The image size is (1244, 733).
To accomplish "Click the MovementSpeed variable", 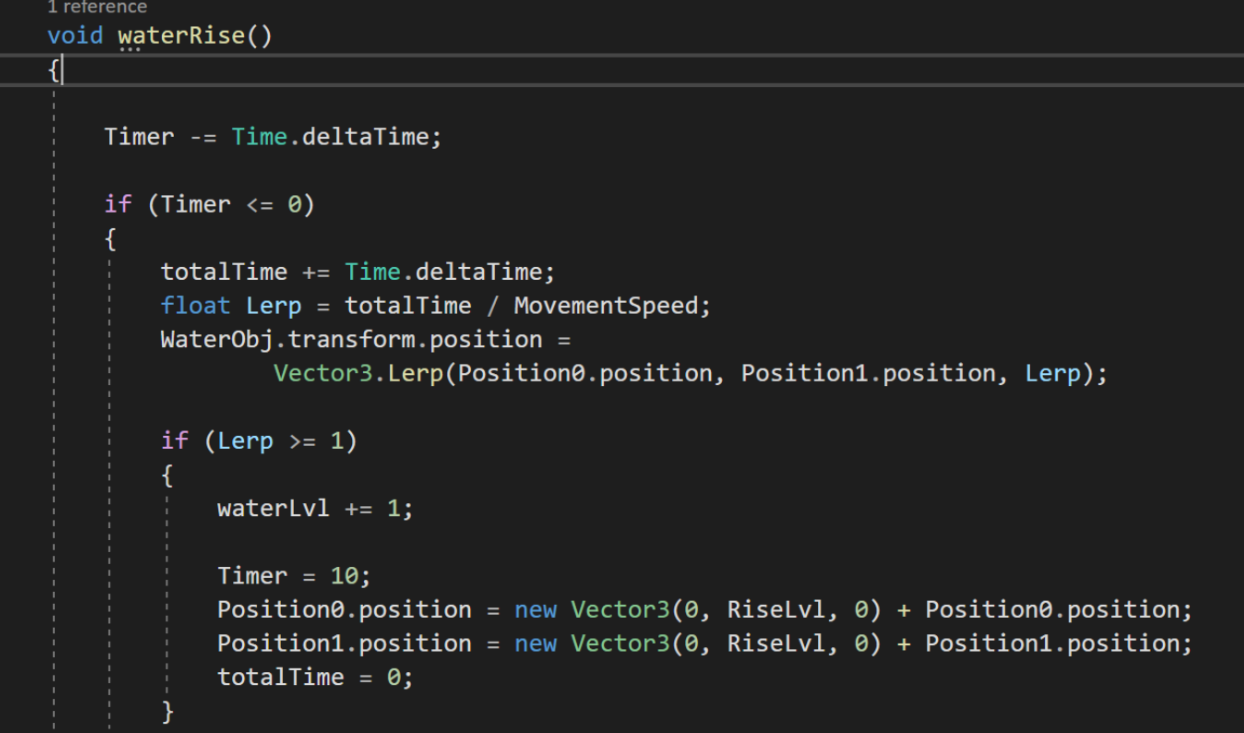I will coord(604,306).
